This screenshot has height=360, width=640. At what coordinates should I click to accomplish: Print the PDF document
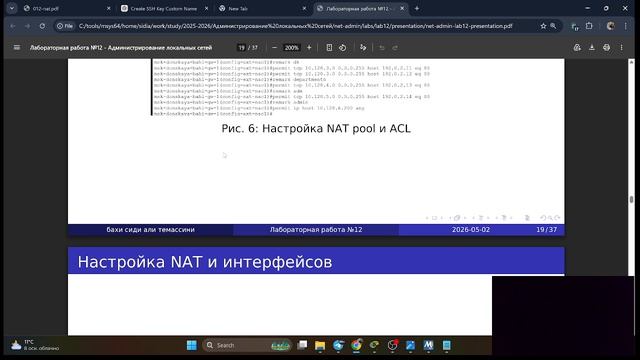click(x=607, y=48)
